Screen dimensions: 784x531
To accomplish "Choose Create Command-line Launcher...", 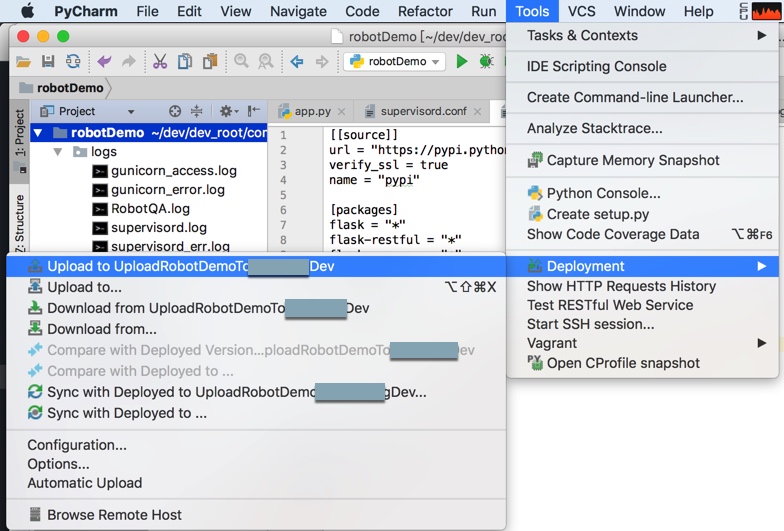I will pyautogui.click(x=642, y=97).
